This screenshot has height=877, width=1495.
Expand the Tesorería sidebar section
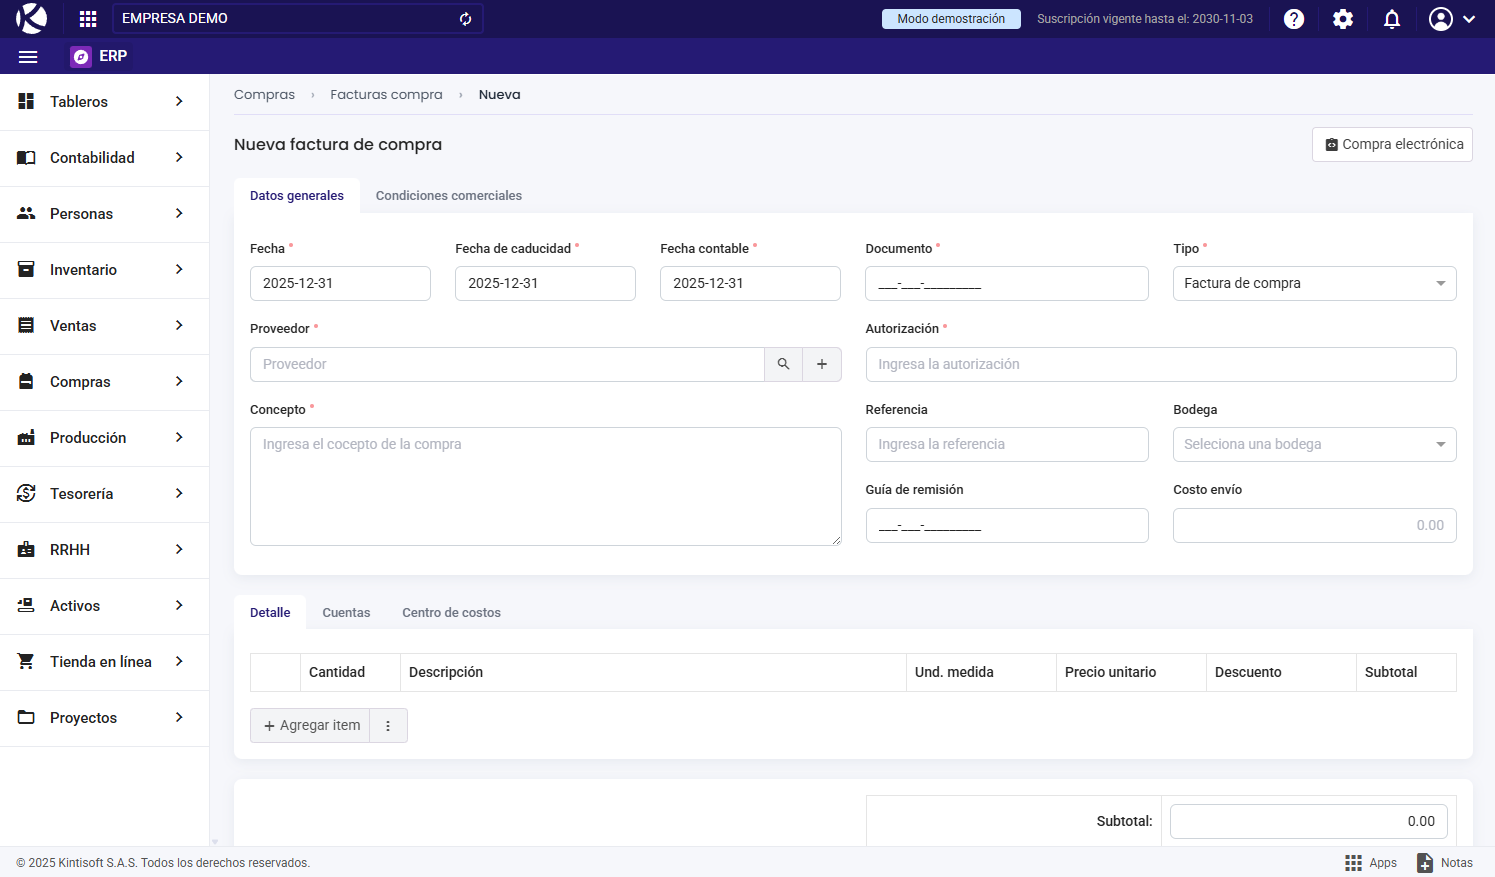(x=104, y=494)
